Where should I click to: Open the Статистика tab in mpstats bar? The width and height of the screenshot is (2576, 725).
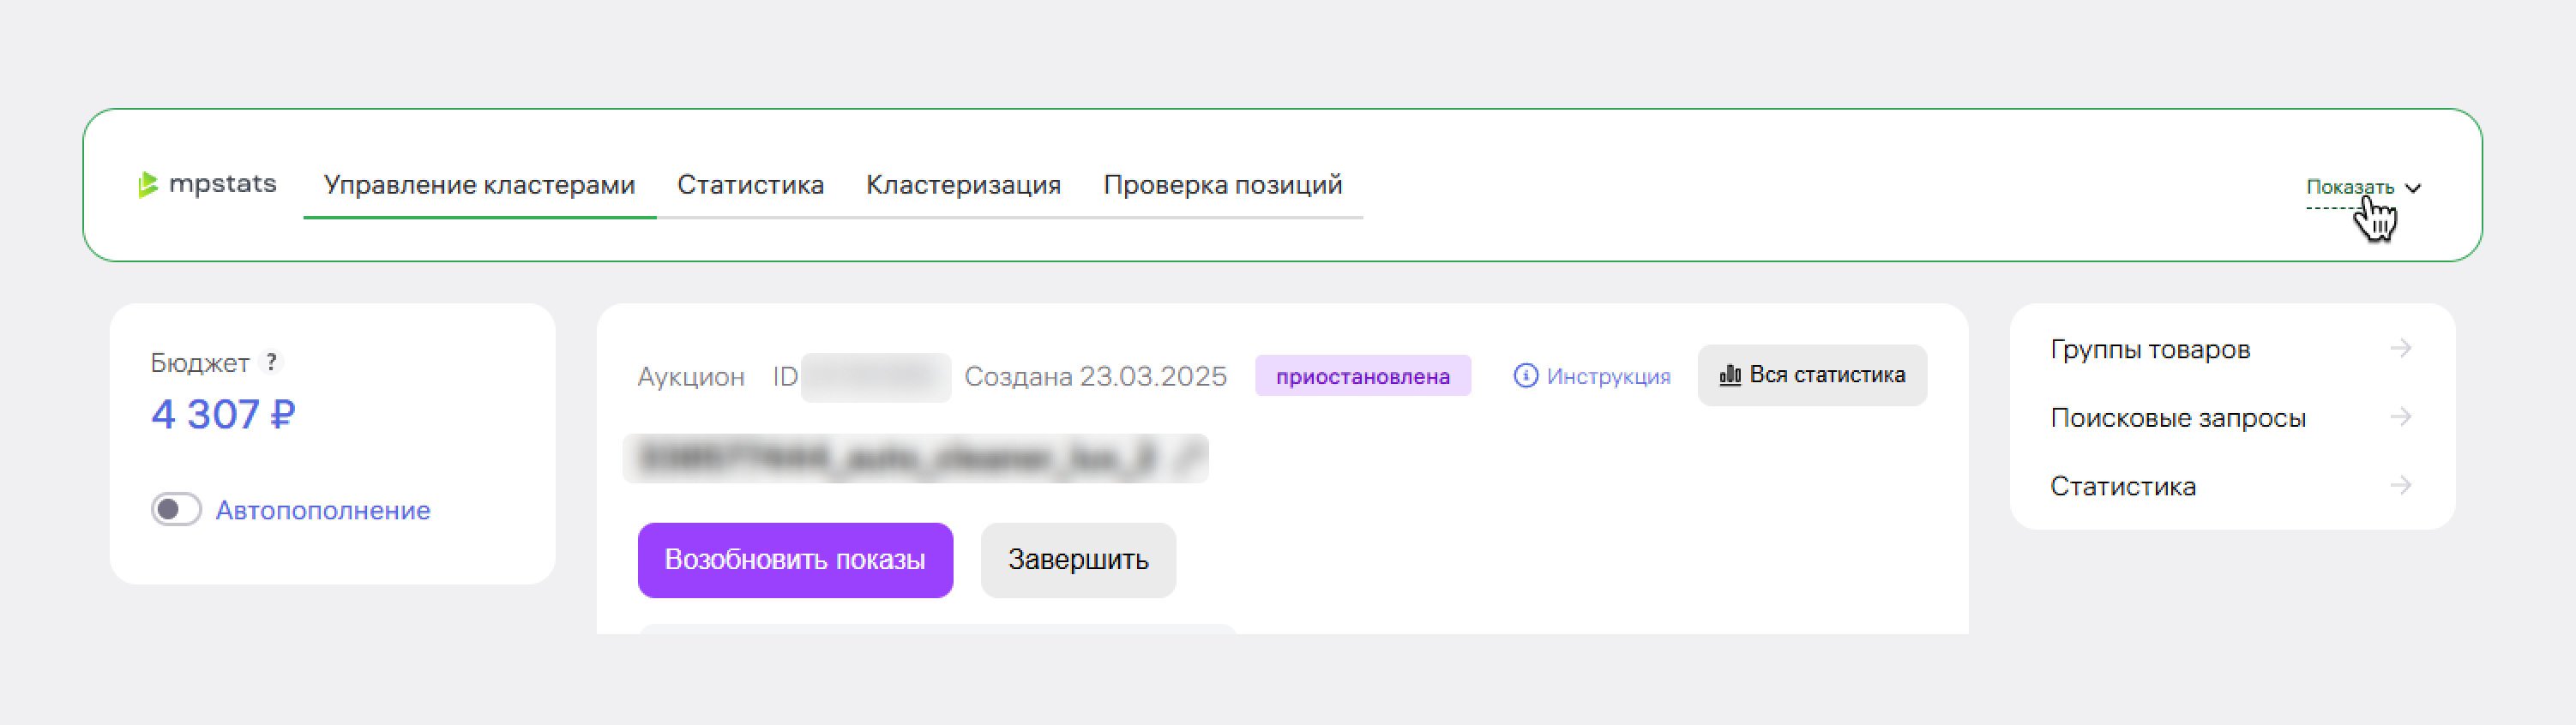(750, 185)
